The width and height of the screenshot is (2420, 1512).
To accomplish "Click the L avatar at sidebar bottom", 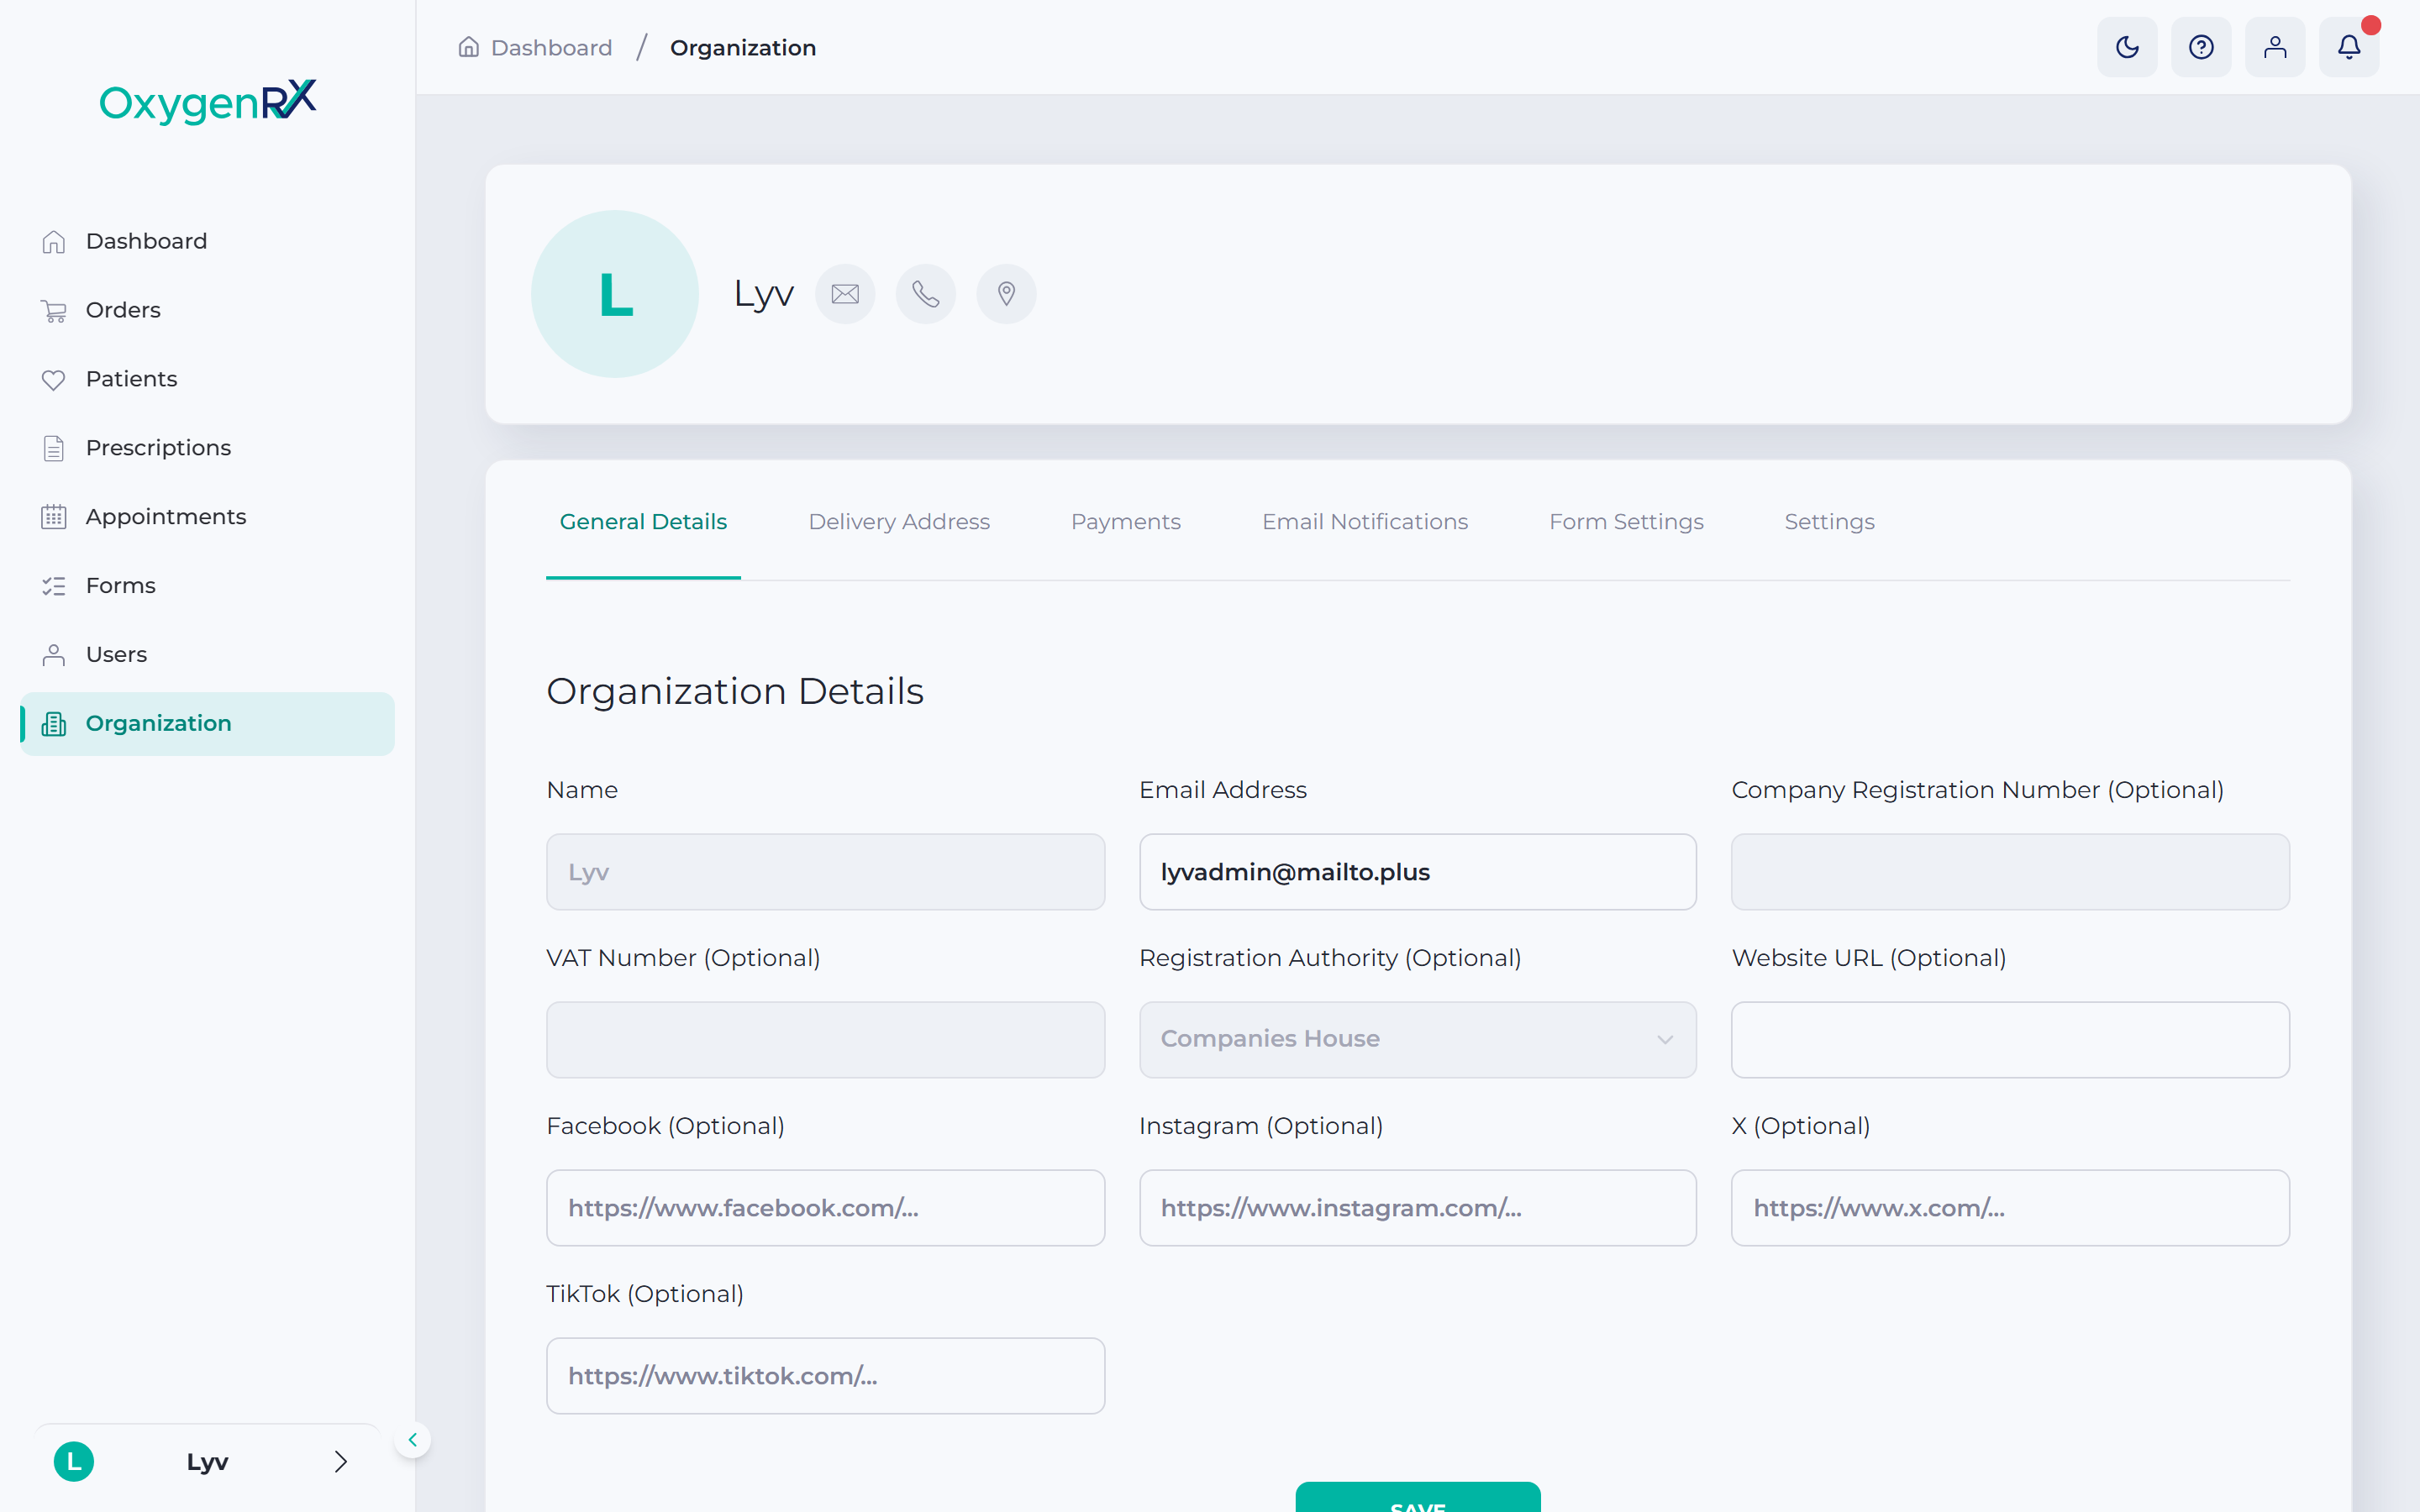I will (74, 1461).
